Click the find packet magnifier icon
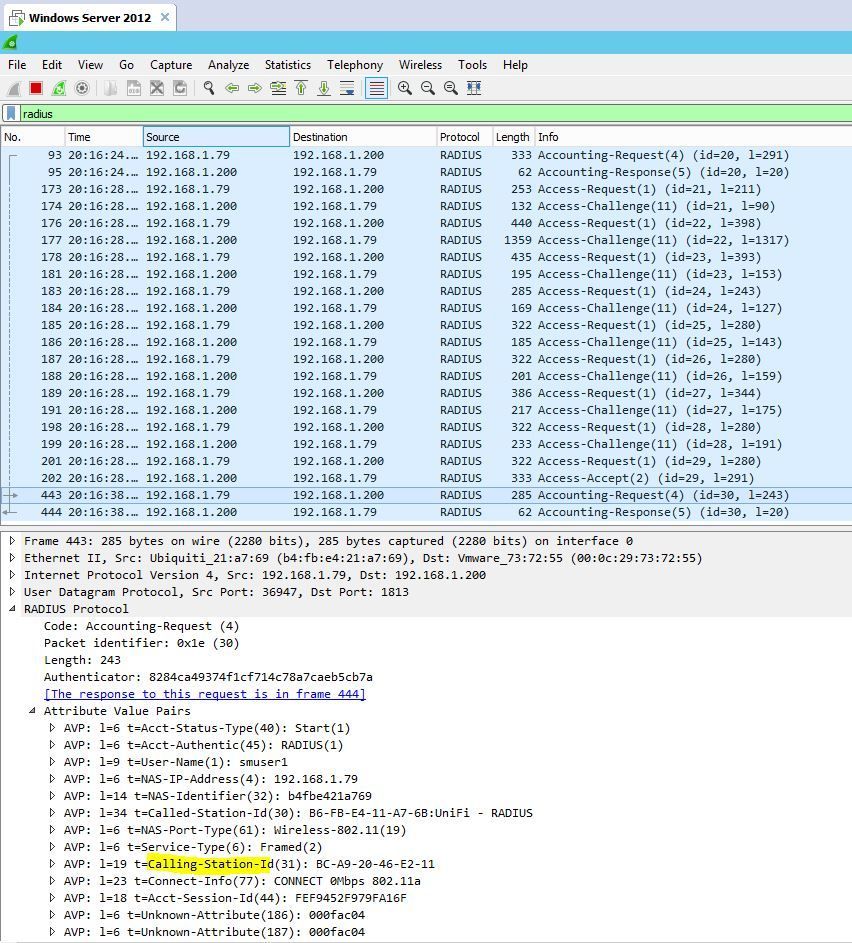The image size is (852, 943). point(209,88)
